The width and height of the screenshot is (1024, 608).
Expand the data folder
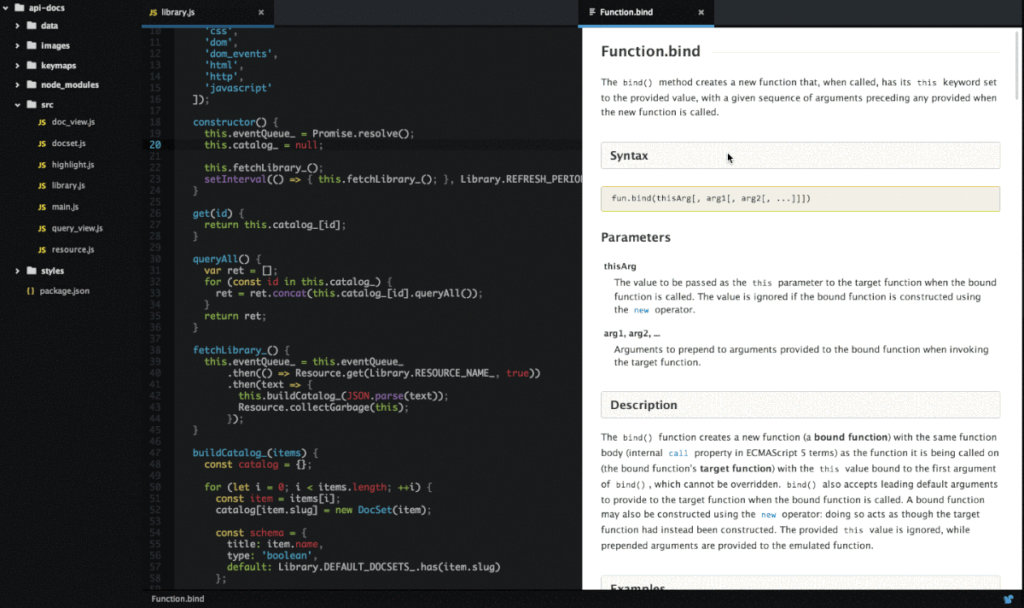[15, 26]
